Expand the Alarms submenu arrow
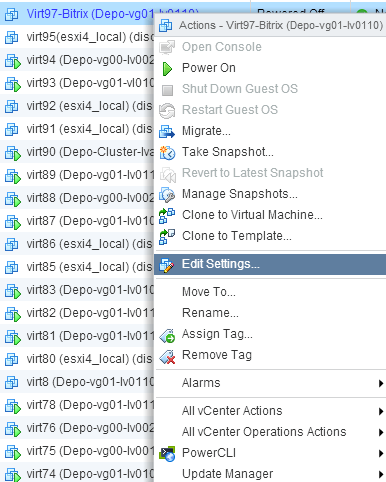The image size is (386, 482). coord(381,383)
